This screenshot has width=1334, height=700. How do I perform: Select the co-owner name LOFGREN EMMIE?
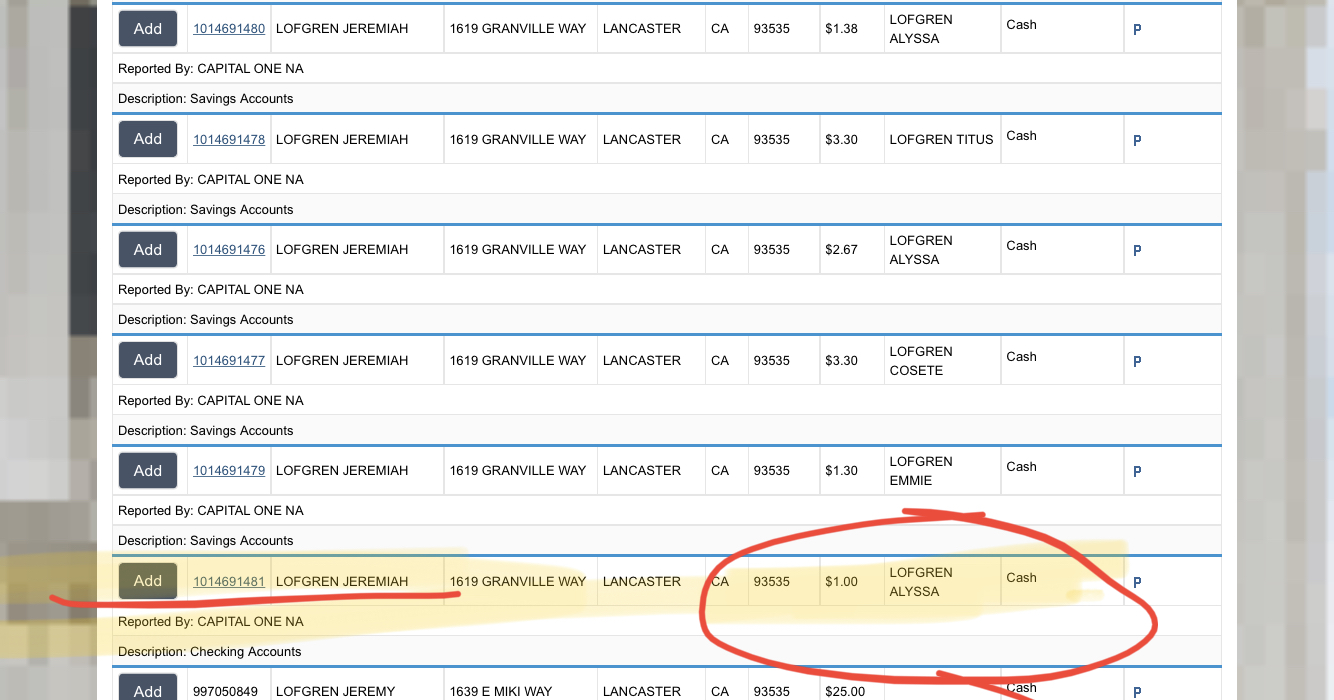click(921, 471)
